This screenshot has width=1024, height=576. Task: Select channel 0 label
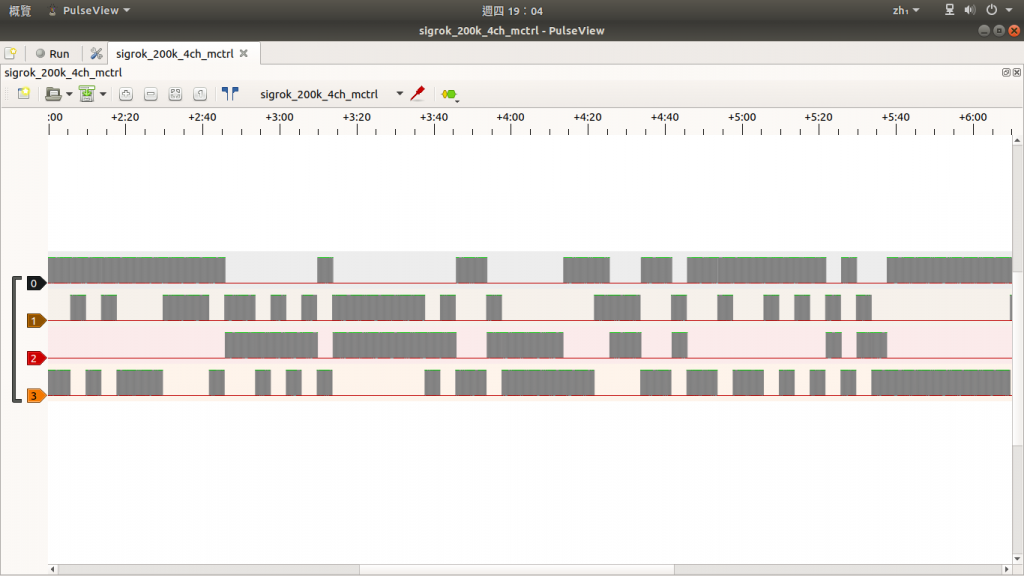(x=36, y=283)
